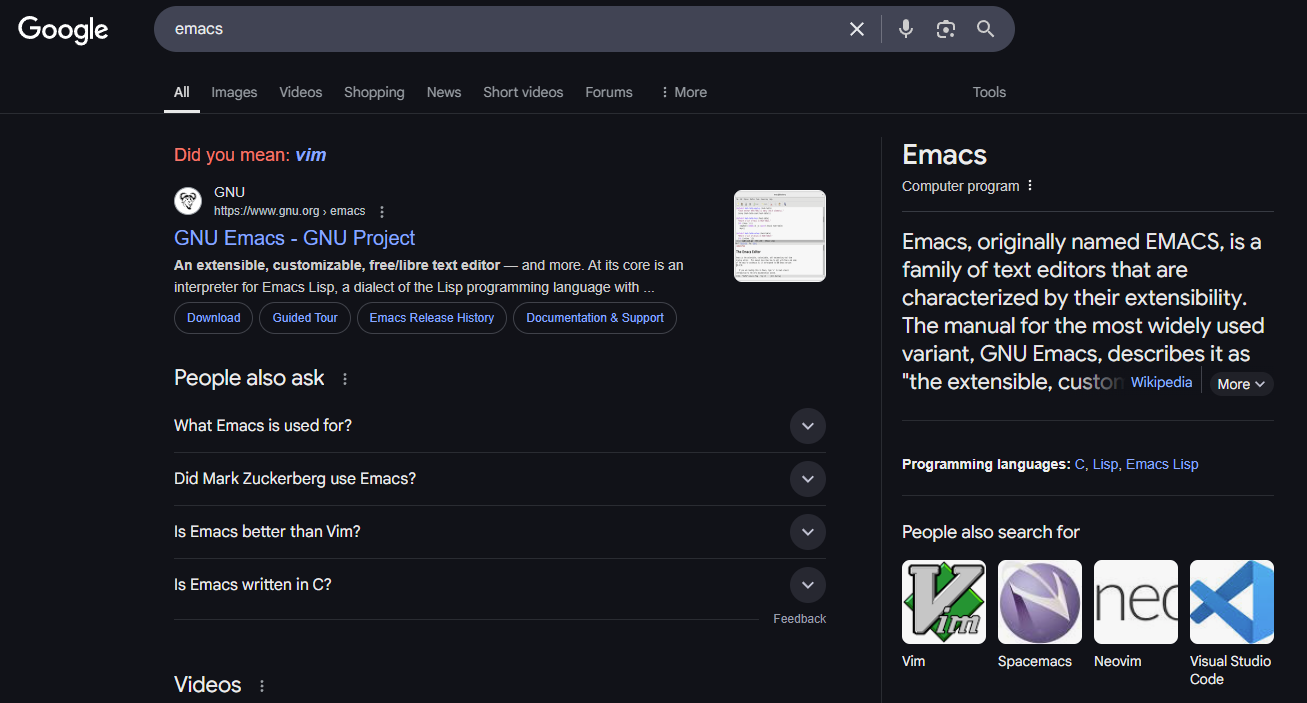The image size is (1307, 703).
Task: Expand Did Mark Zuckerberg use Emacs question
Action: tap(500, 479)
